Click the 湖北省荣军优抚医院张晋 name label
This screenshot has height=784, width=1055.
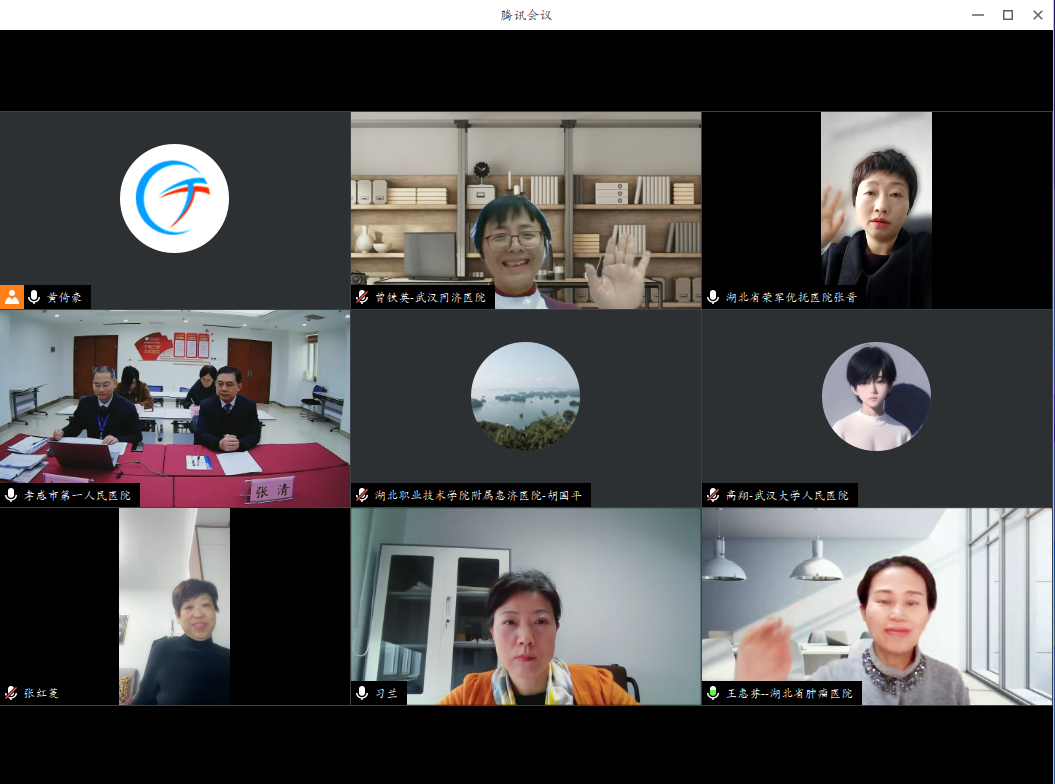tap(791, 297)
